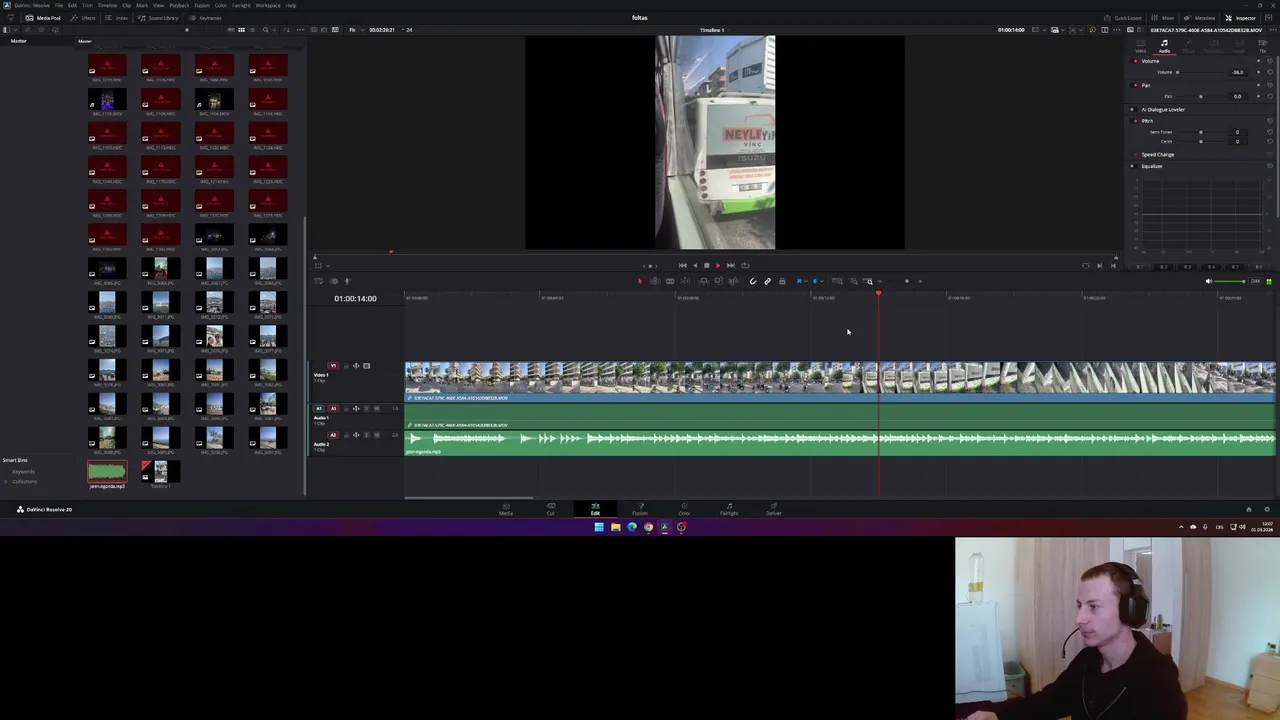This screenshot has height=720, width=1280.
Task: Open the Sound Library panel
Action: click(x=158, y=18)
